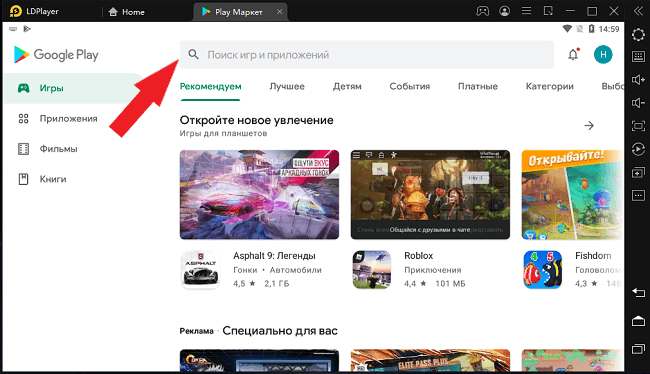Open operation recorder icon
Viewport: 650px width, 374px height.
pyautogui.click(x=638, y=149)
